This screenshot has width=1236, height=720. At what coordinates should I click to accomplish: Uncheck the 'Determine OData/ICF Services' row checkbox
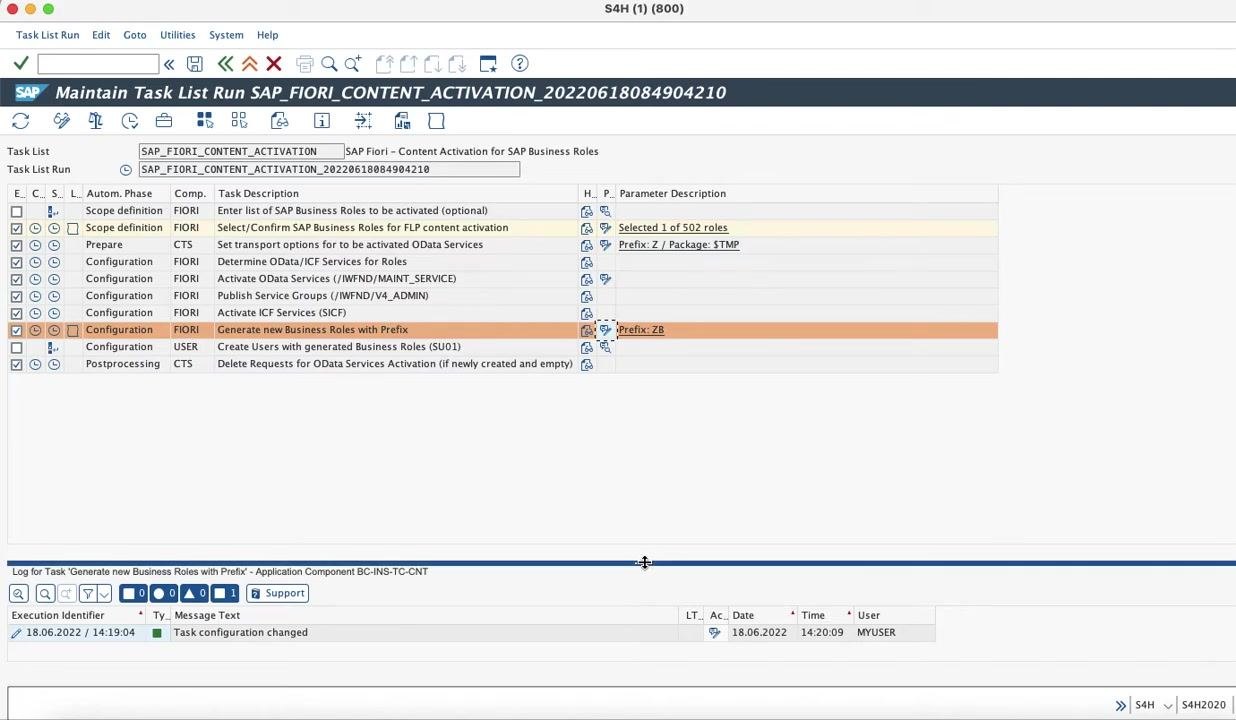16,262
